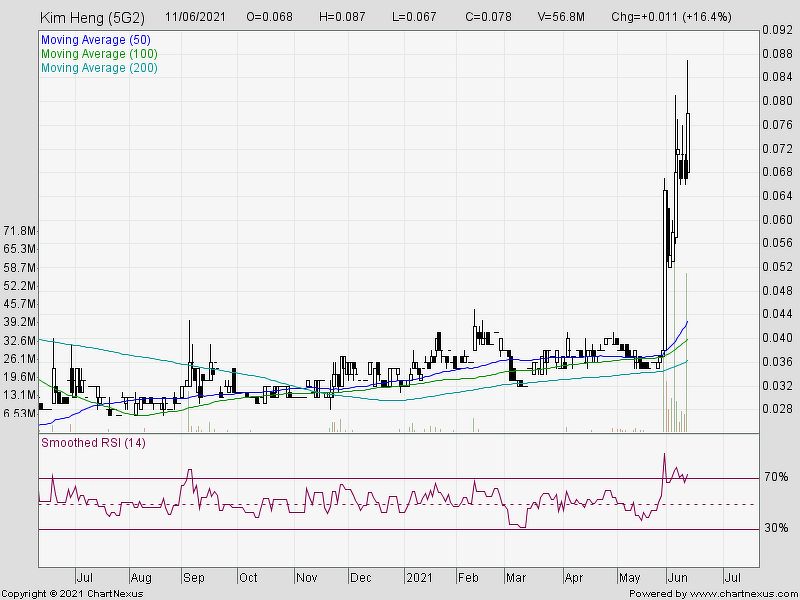
Task: Click price axis label '0.076'
Action: click(777, 125)
